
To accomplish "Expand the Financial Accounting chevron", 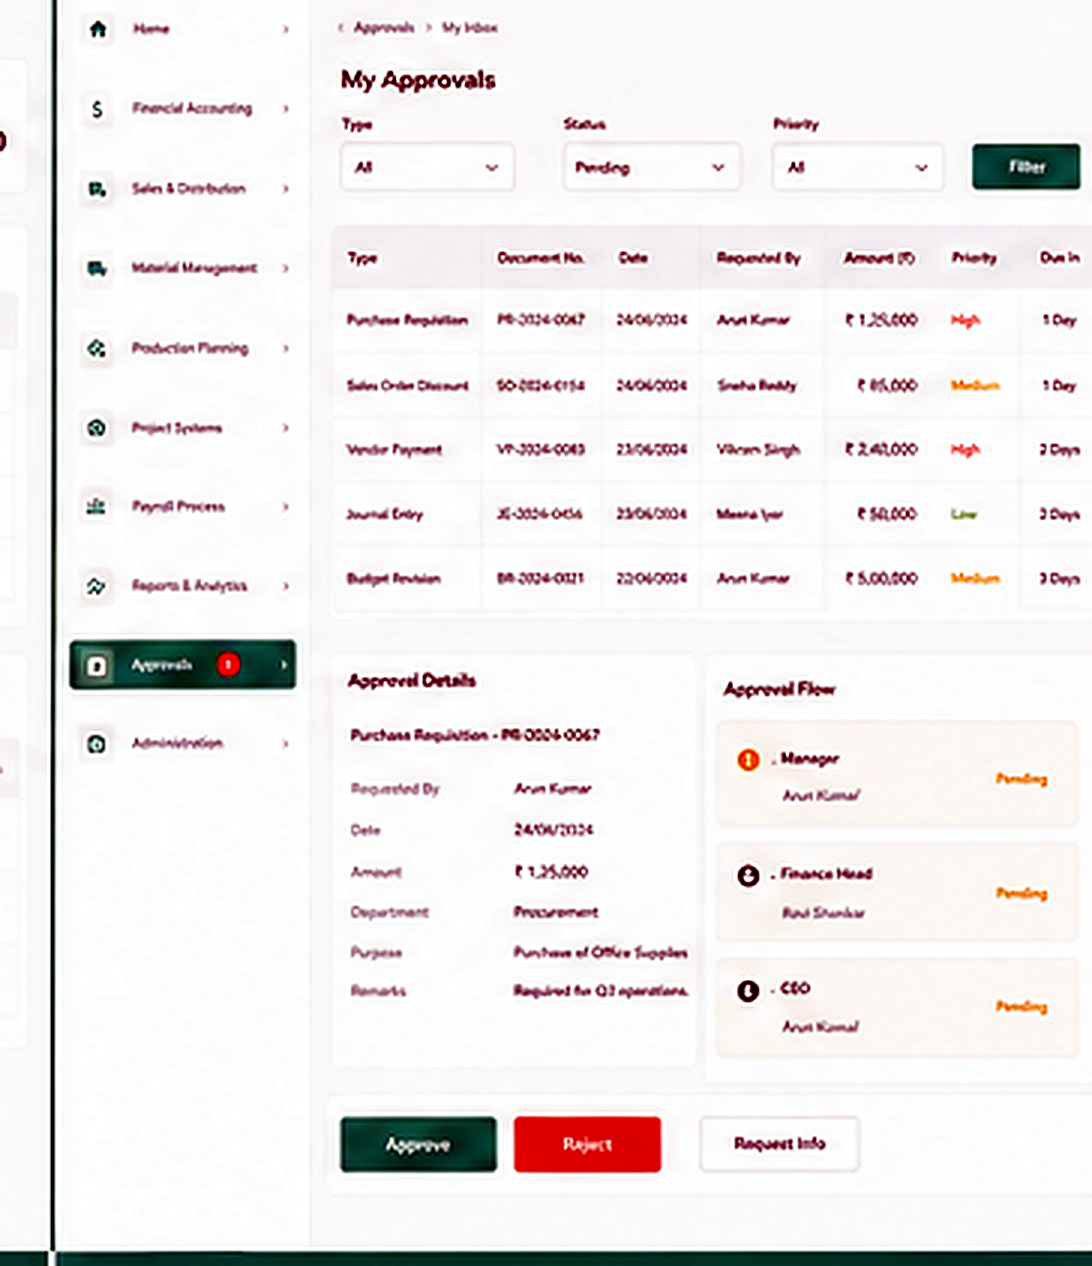I will 285,109.
